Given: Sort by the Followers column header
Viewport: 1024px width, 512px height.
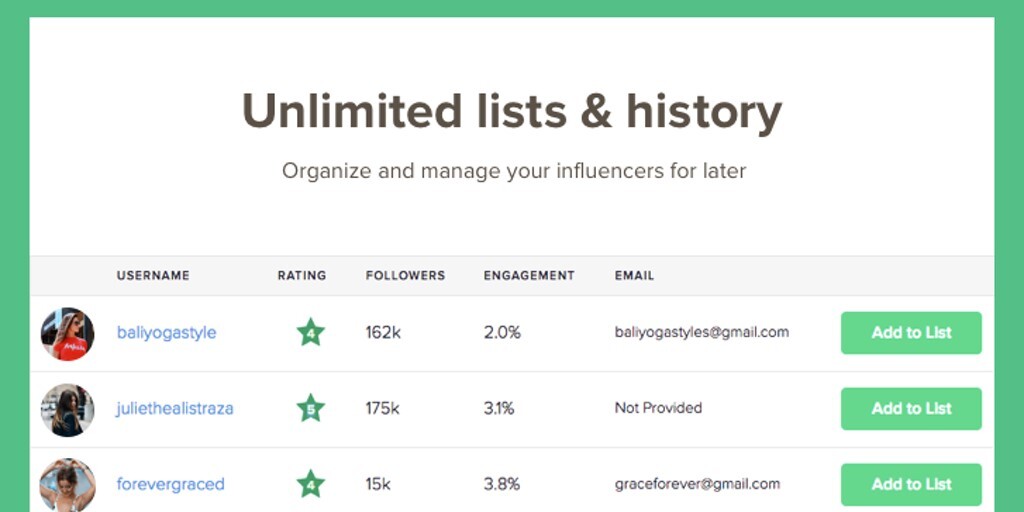Looking at the screenshot, I should [405, 276].
